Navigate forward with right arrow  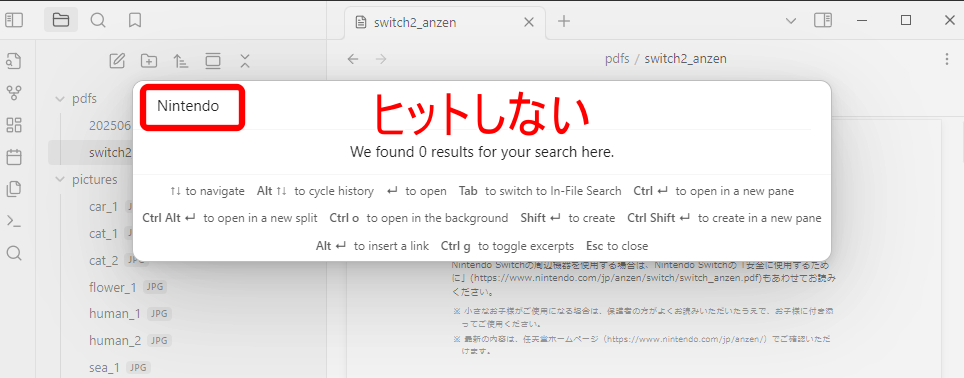point(381,59)
